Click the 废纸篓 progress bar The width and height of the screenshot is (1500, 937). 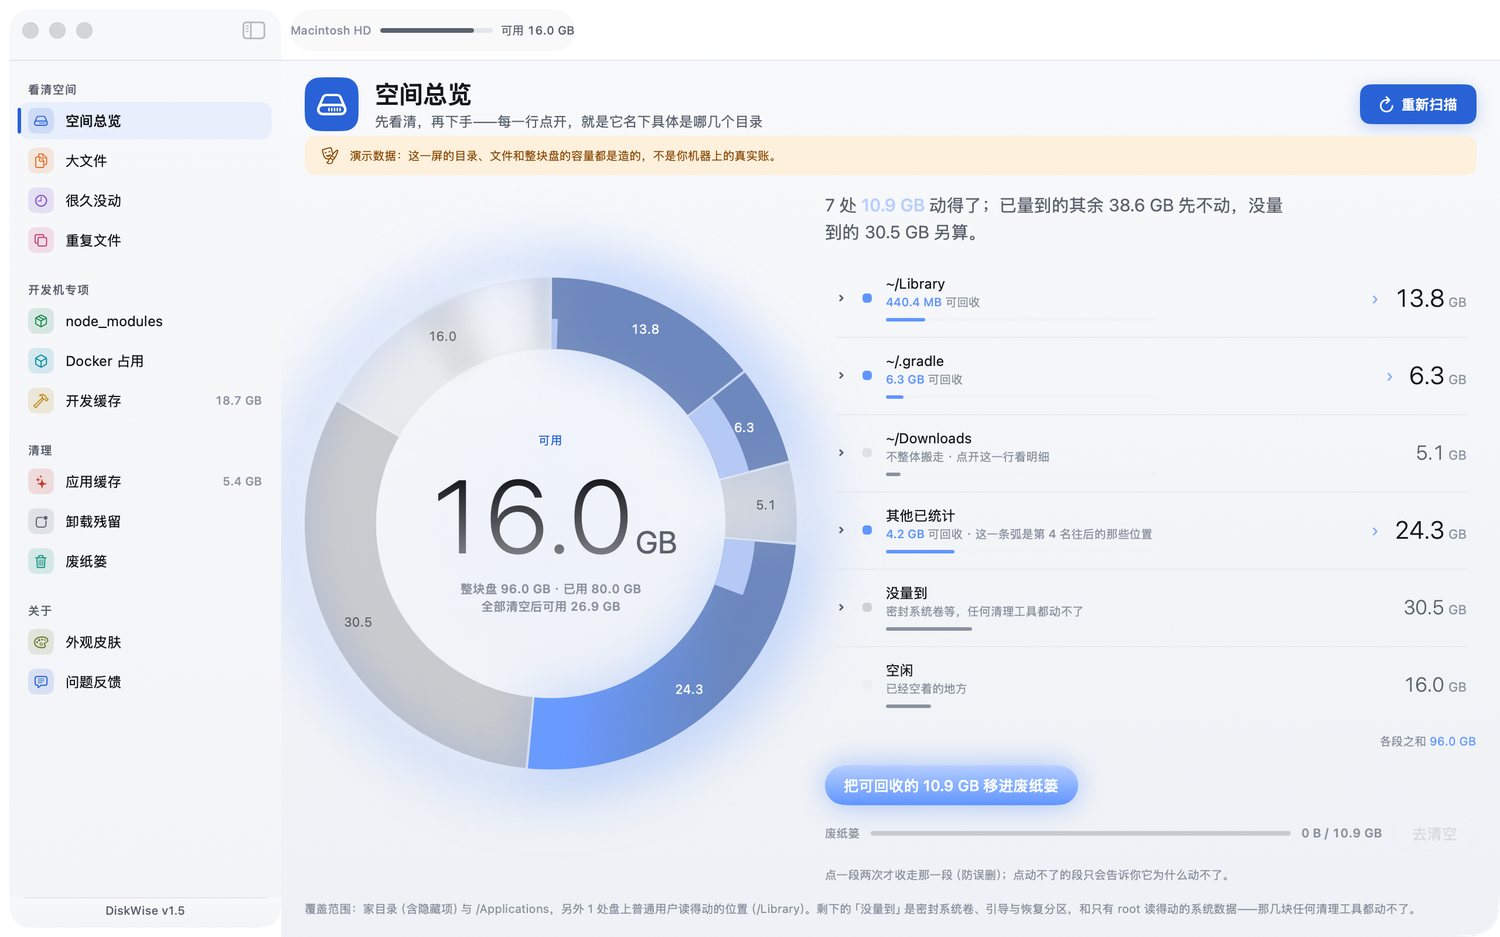coord(1080,833)
